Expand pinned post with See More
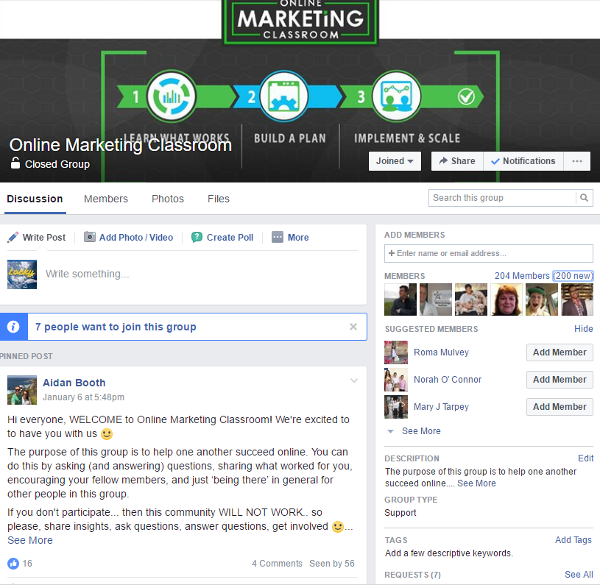Screen dimensions: 600x585 (x=30, y=540)
